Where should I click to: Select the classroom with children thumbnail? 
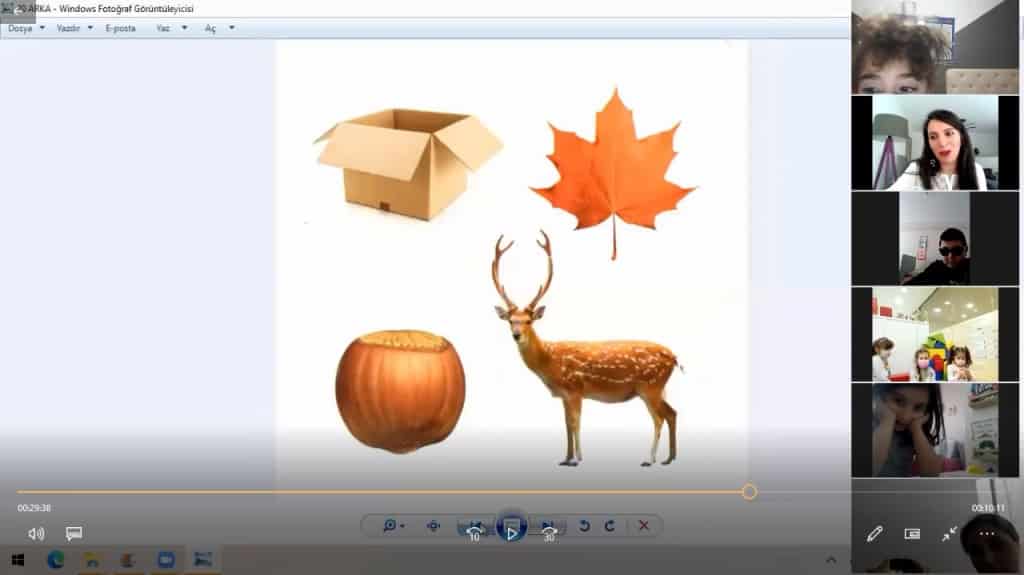[935, 335]
